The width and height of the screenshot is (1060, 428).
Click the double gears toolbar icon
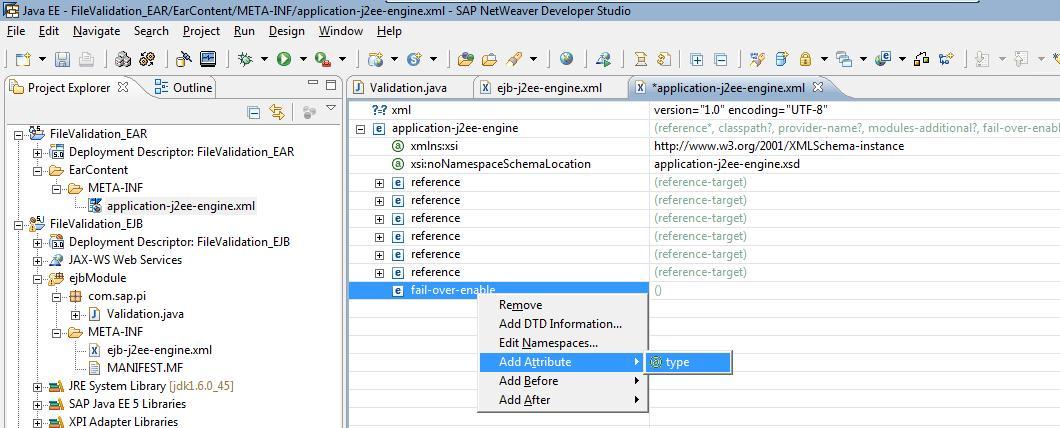pos(147,60)
